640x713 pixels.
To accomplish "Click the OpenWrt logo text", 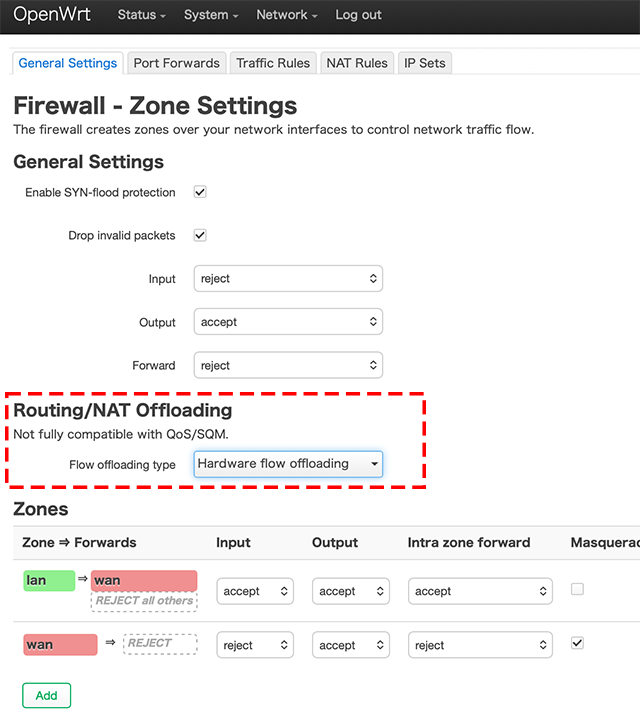I will [52, 15].
